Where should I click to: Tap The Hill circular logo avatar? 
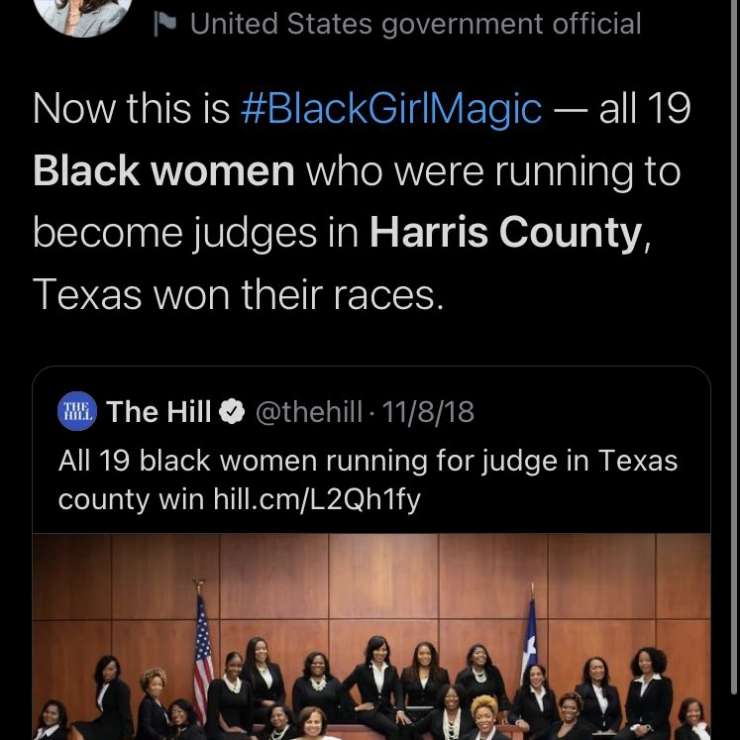[77, 411]
